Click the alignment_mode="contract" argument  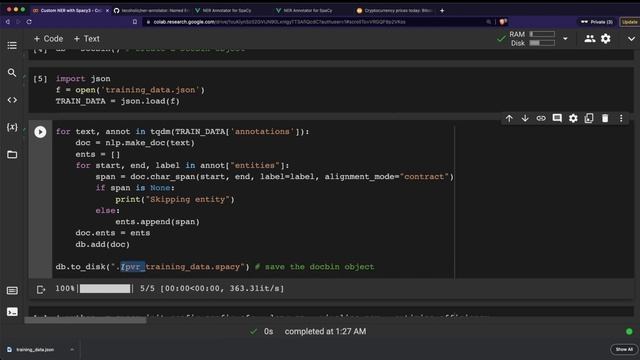(x=387, y=177)
